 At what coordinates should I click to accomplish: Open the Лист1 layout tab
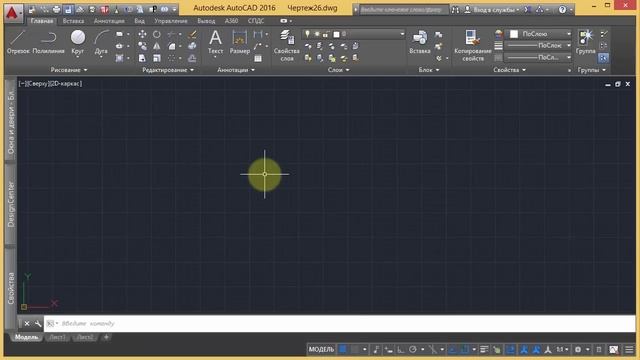[57, 337]
